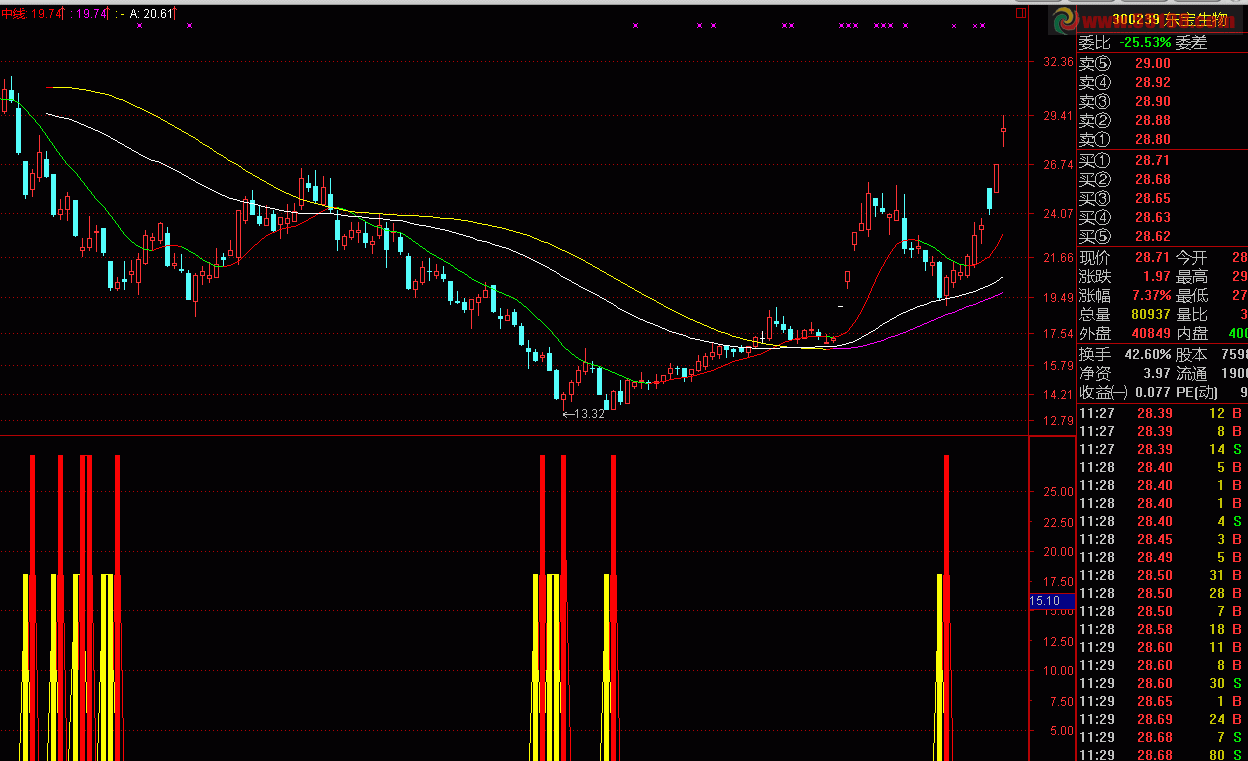Select the 11:28 trade at price 28.45
The height and width of the screenshot is (761, 1248).
1162,539
